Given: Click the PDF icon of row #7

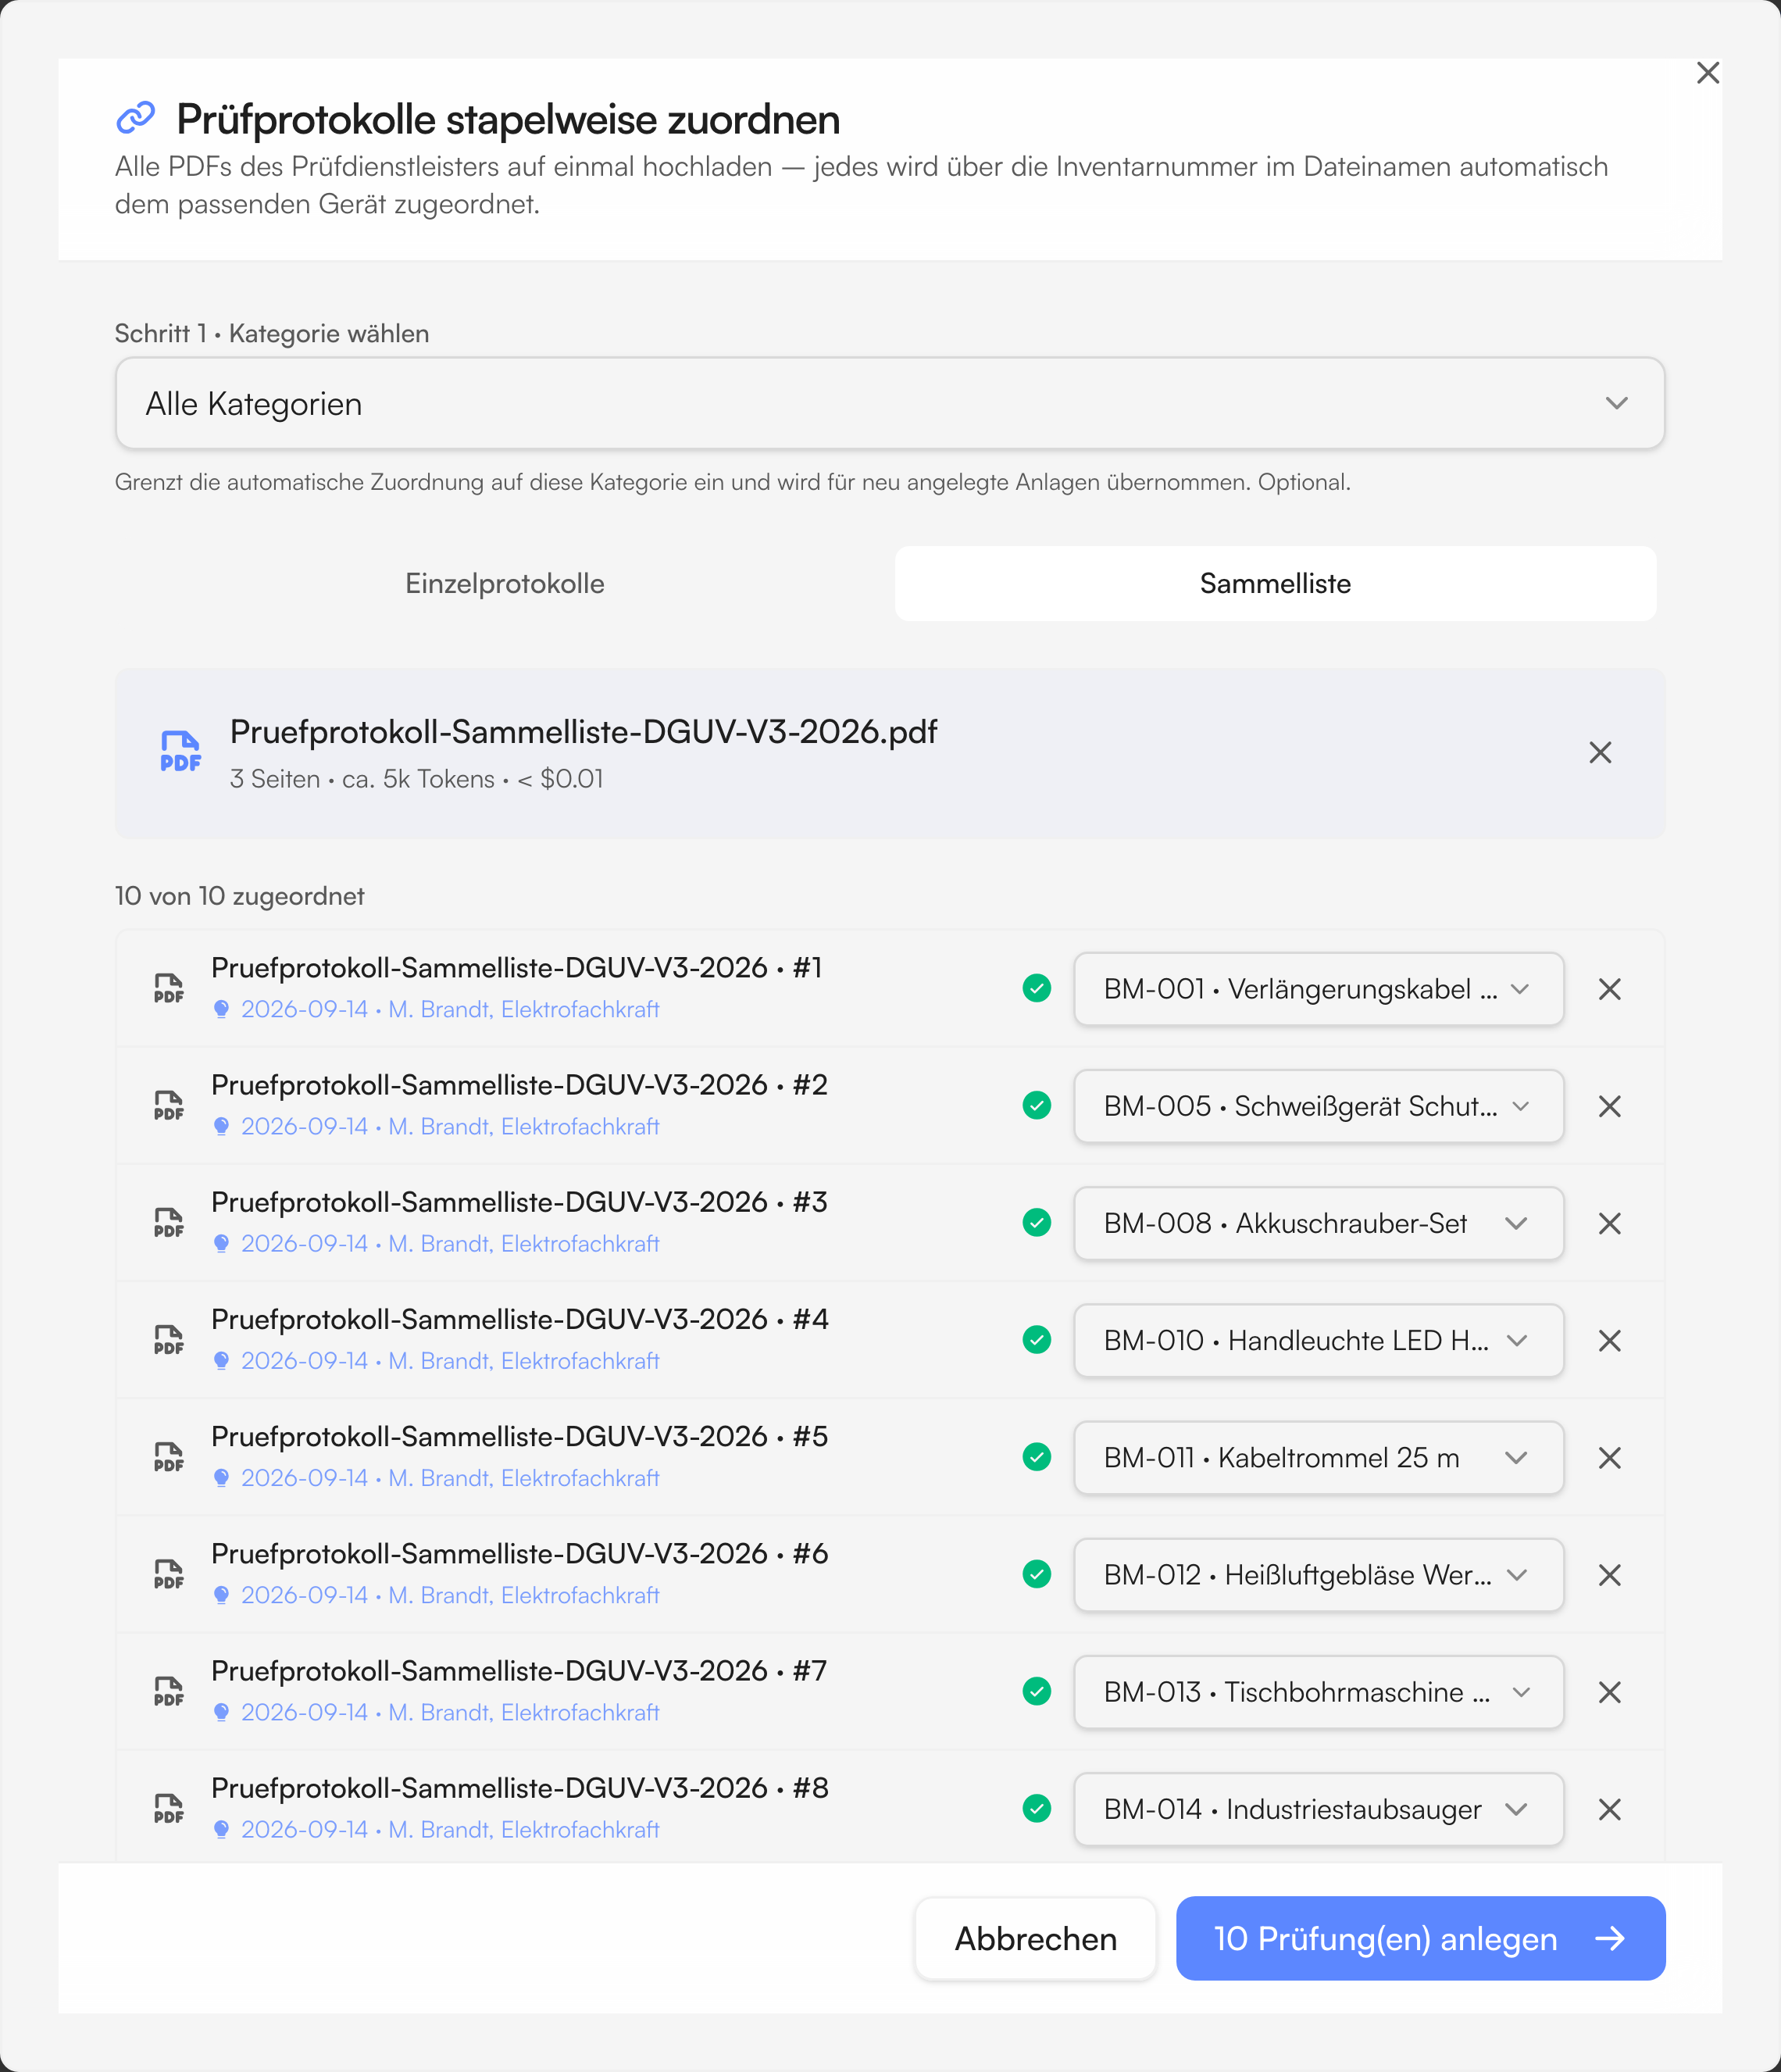Looking at the screenshot, I should [x=169, y=1692].
